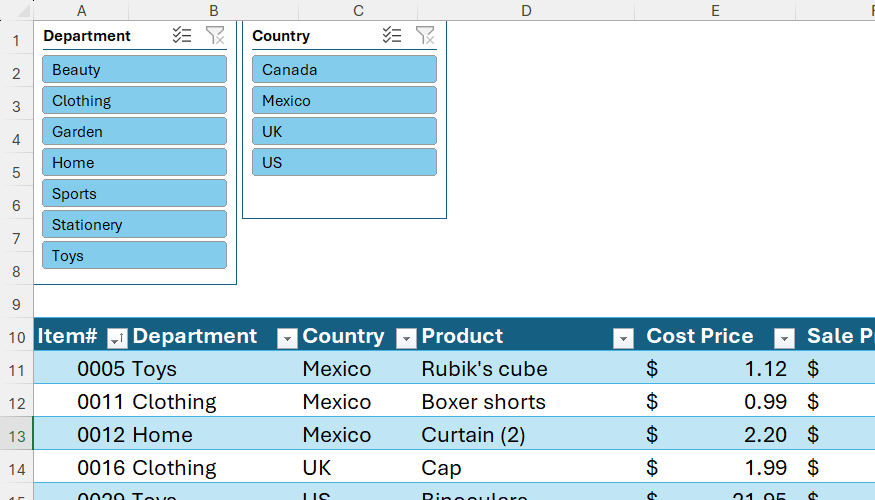The width and height of the screenshot is (875, 500).
Task: Select Stationery in Department slicer
Action: click(134, 224)
